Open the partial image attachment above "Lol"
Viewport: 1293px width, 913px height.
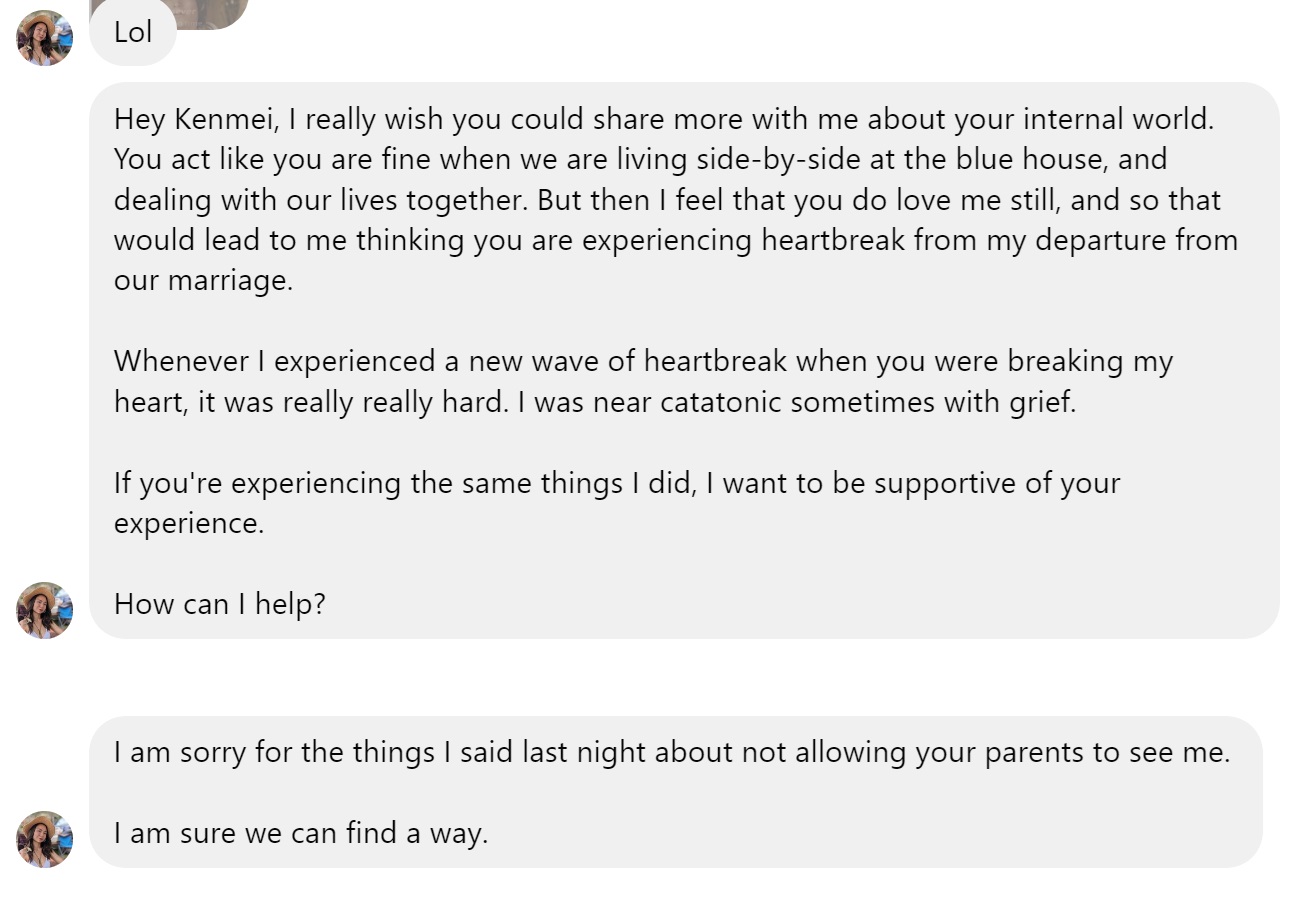tap(168, 13)
